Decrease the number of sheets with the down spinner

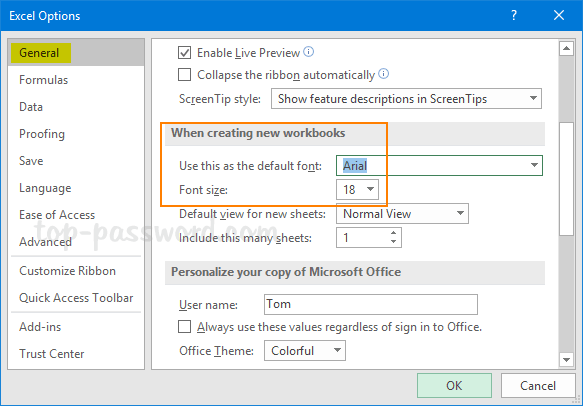393,242
